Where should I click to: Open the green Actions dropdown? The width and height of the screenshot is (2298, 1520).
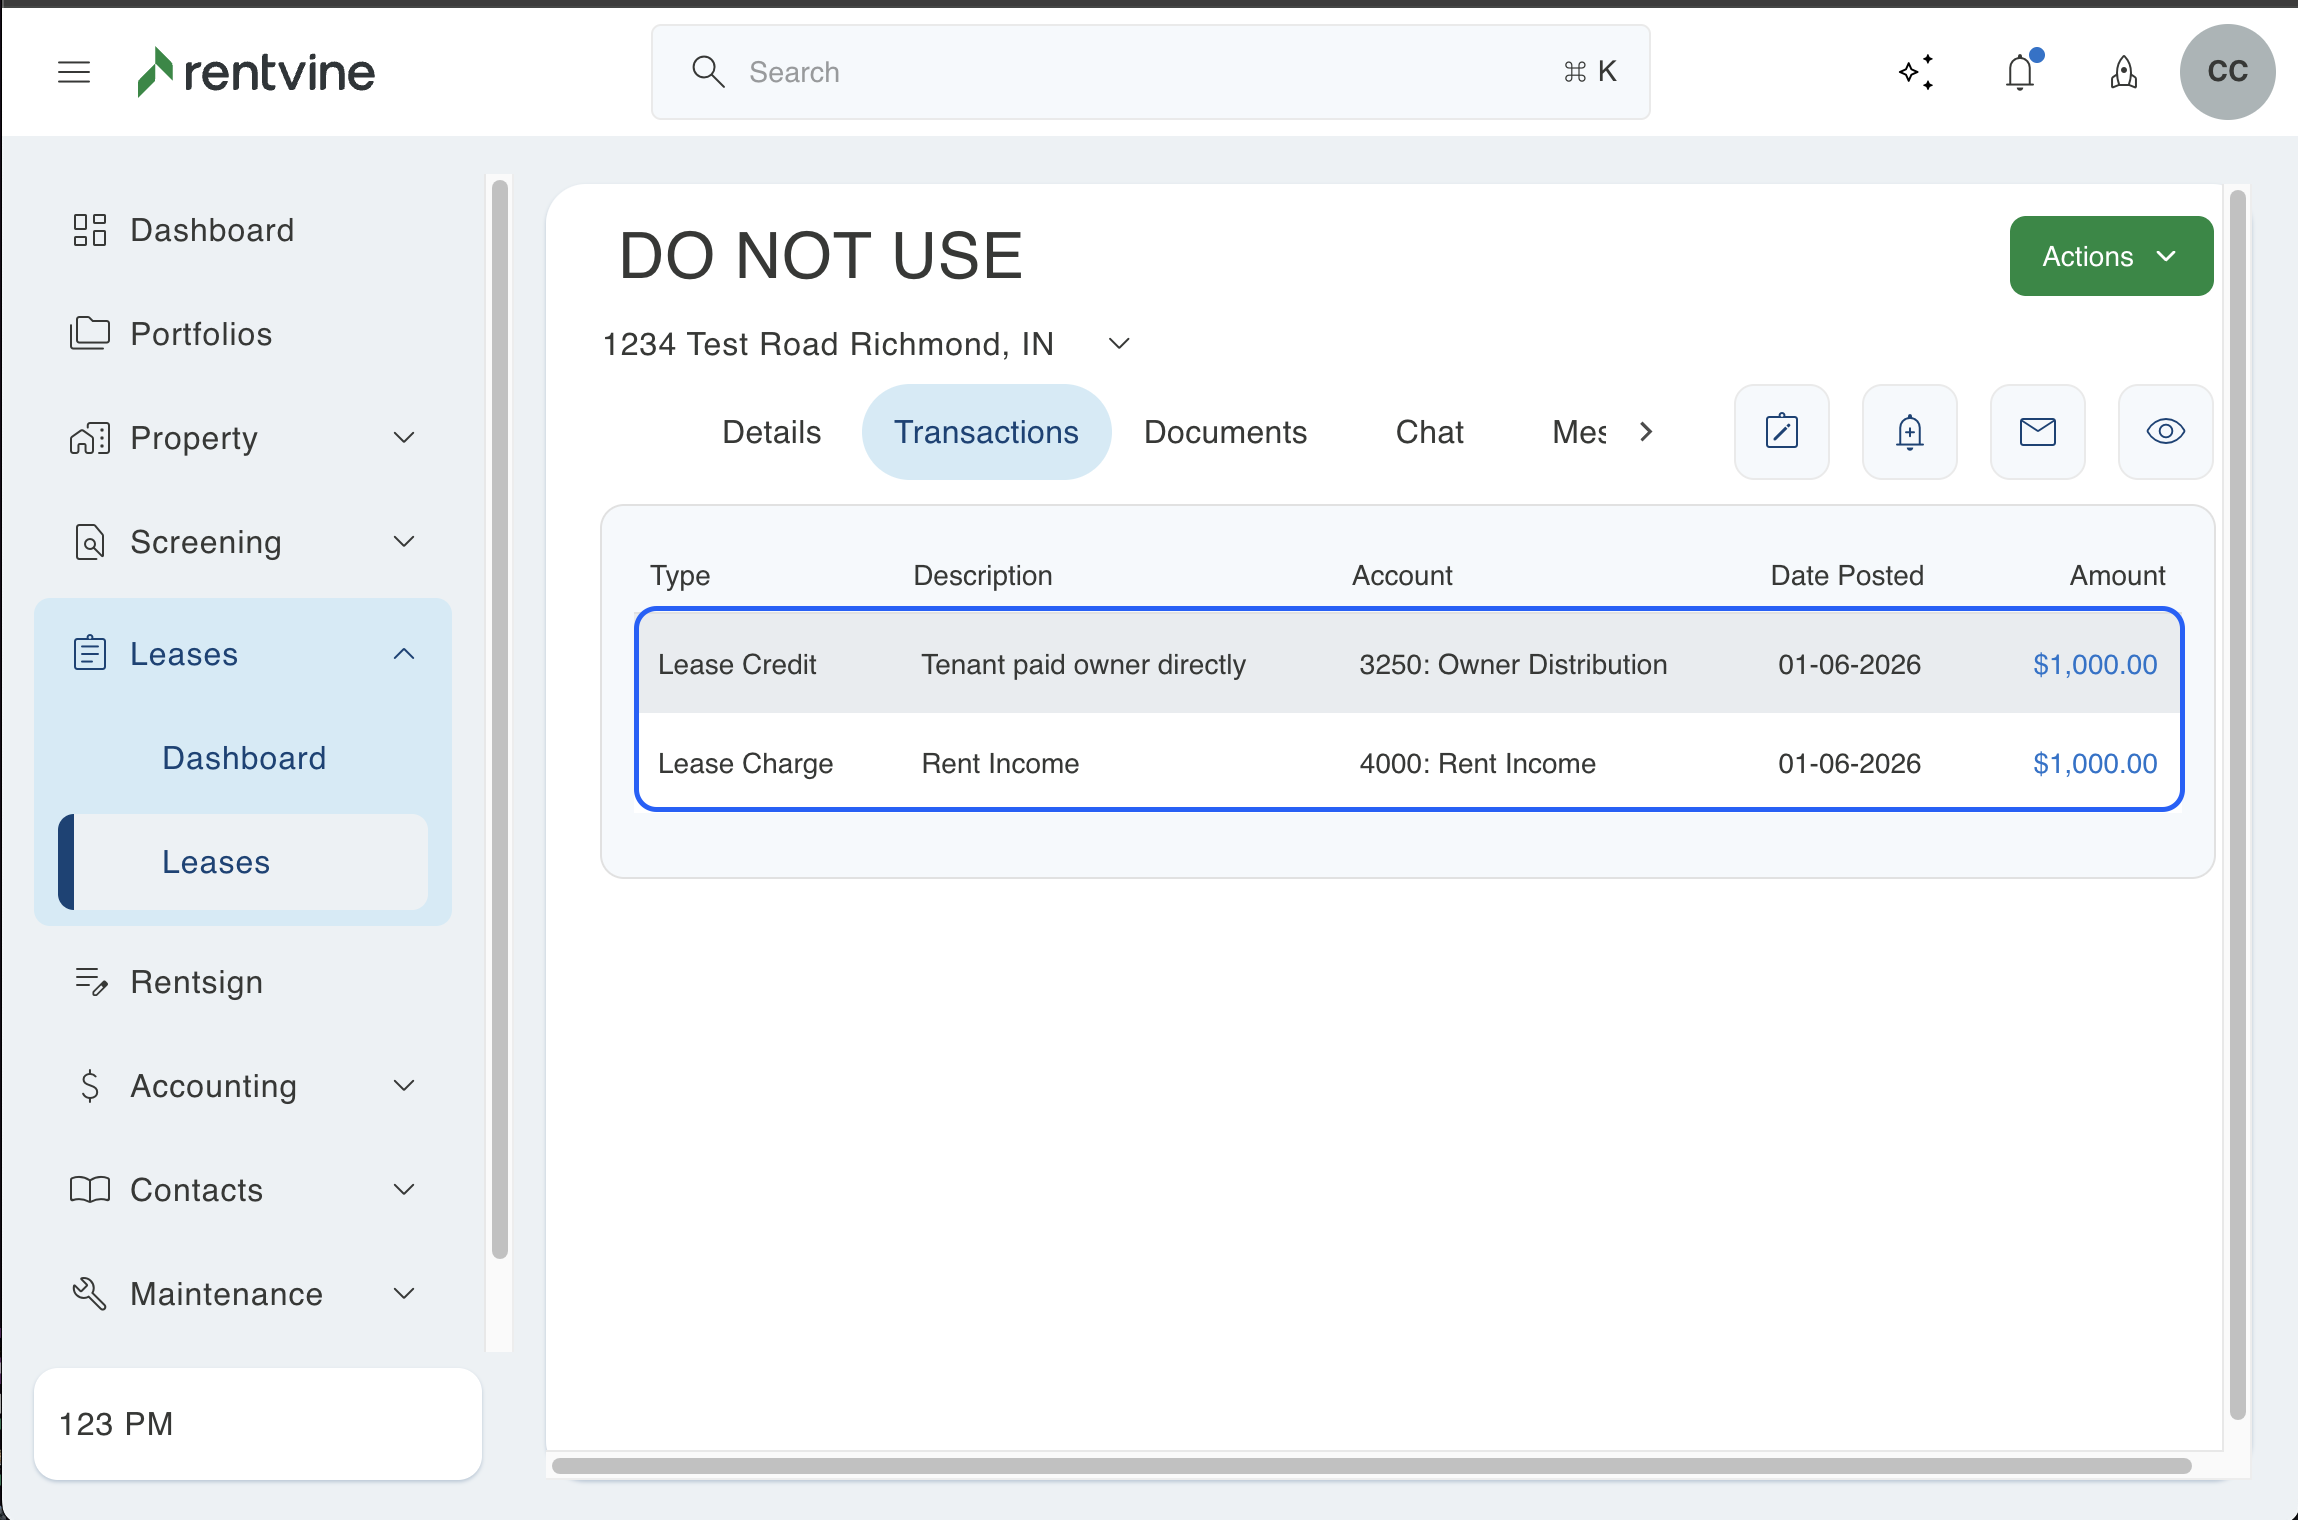(2110, 256)
